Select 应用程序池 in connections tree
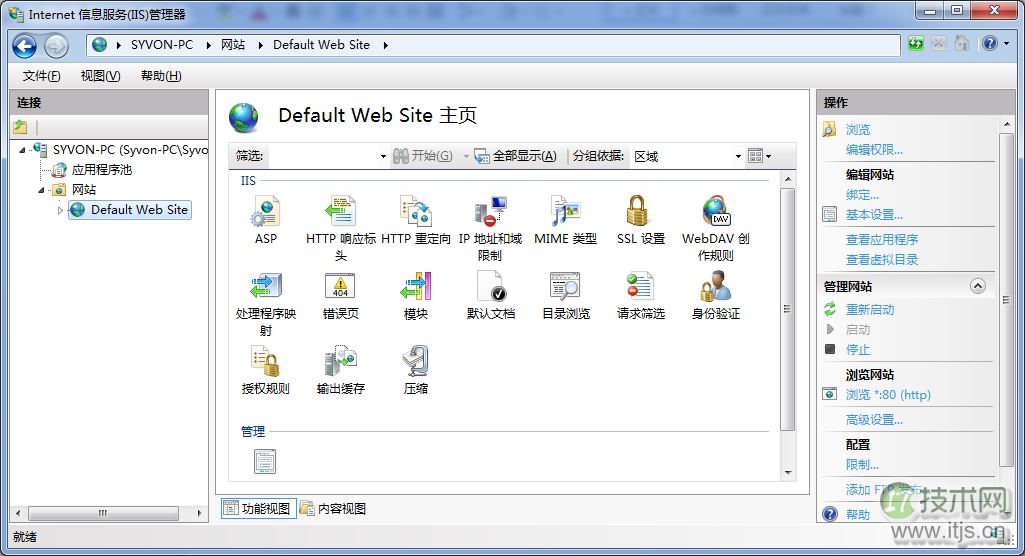1025x556 pixels. click(101, 170)
